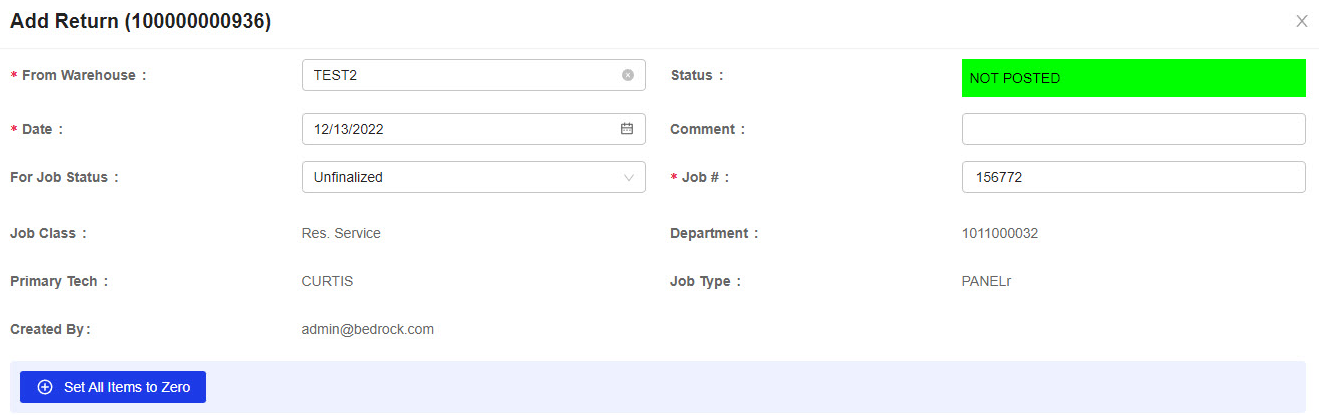Click the Res. Service job class value
The height and width of the screenshot is (415, 1319).
pos(341,233)
